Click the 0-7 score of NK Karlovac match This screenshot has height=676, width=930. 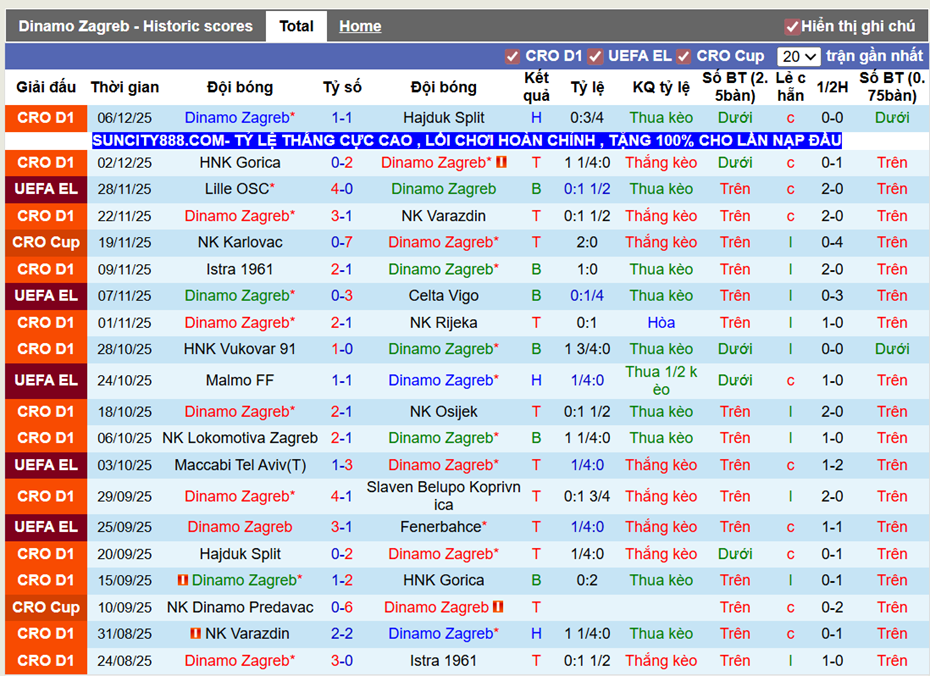click(x=342, y=243)
